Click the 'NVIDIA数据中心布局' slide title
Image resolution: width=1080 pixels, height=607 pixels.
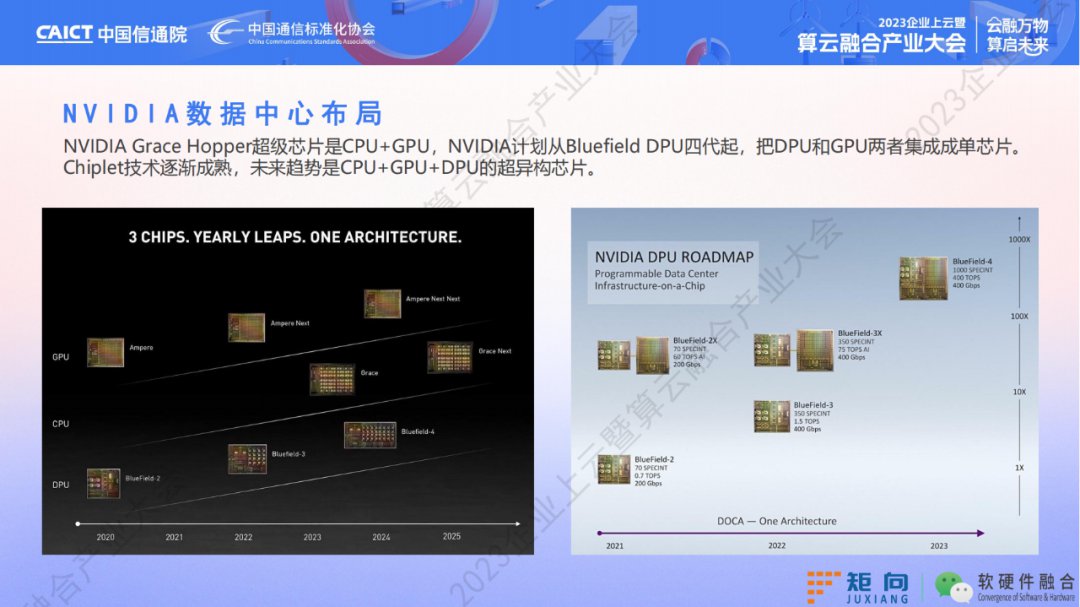pos(222,114)
